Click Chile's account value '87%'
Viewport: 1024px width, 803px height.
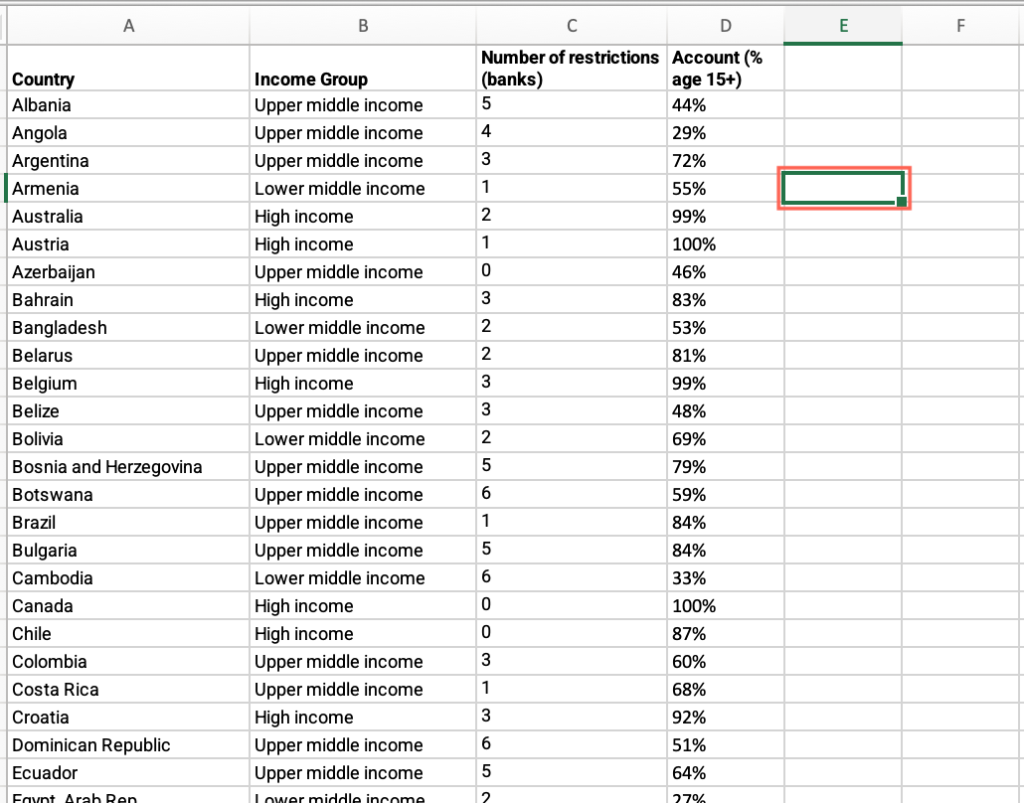click(x=726, y=633)
